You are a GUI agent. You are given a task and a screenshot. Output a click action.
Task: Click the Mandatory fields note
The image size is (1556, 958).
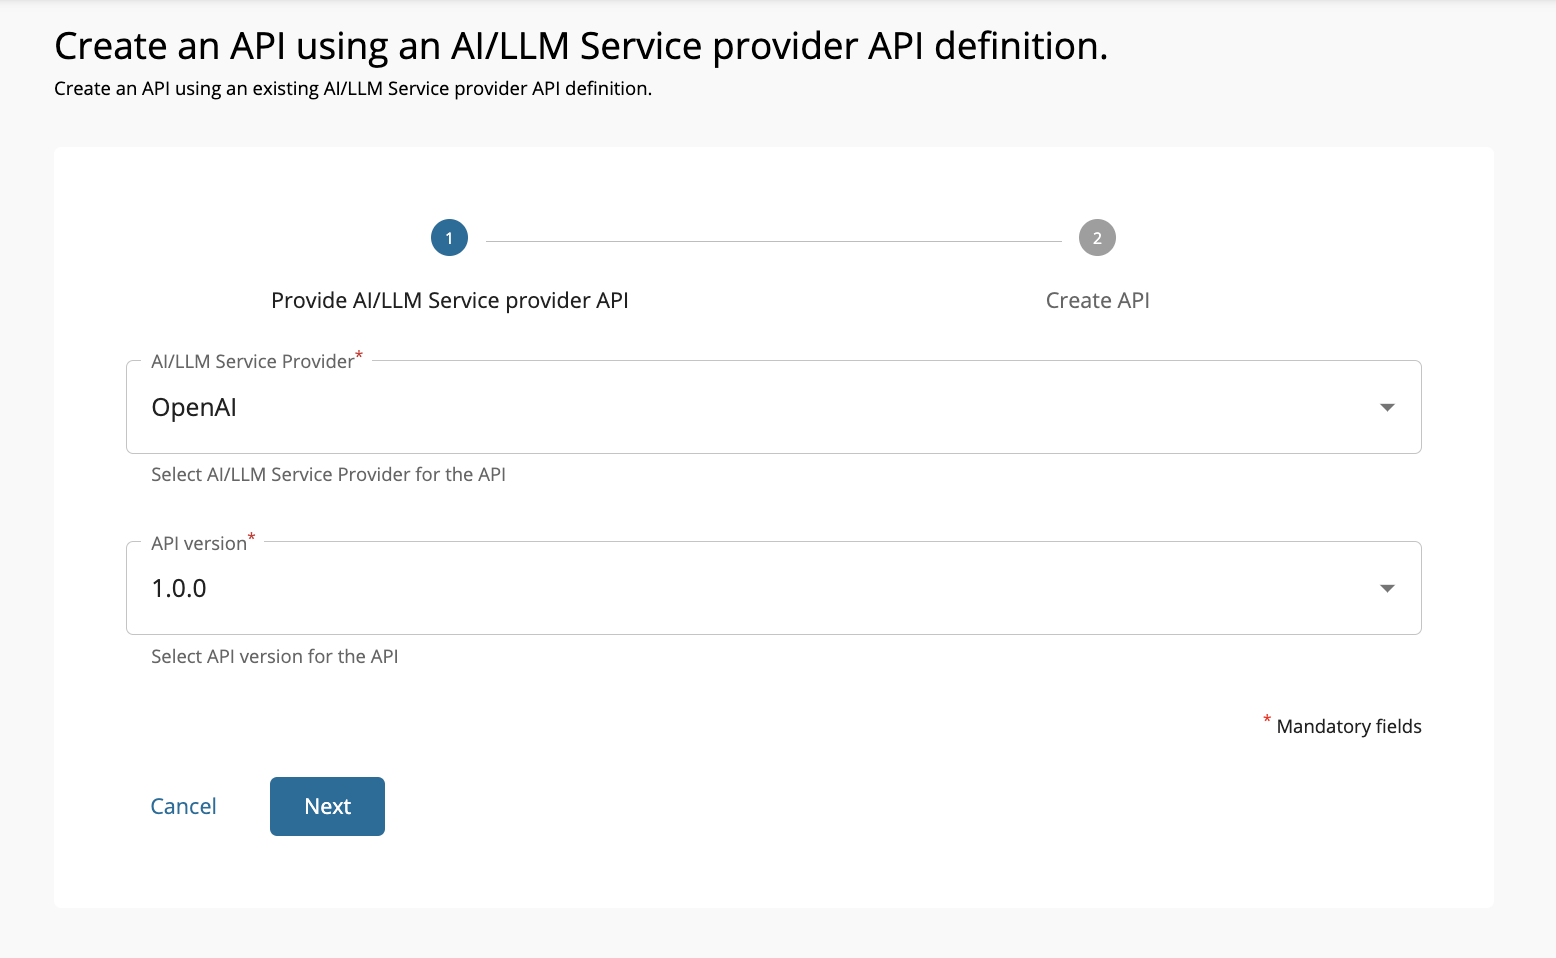[x=1349, y=726]
